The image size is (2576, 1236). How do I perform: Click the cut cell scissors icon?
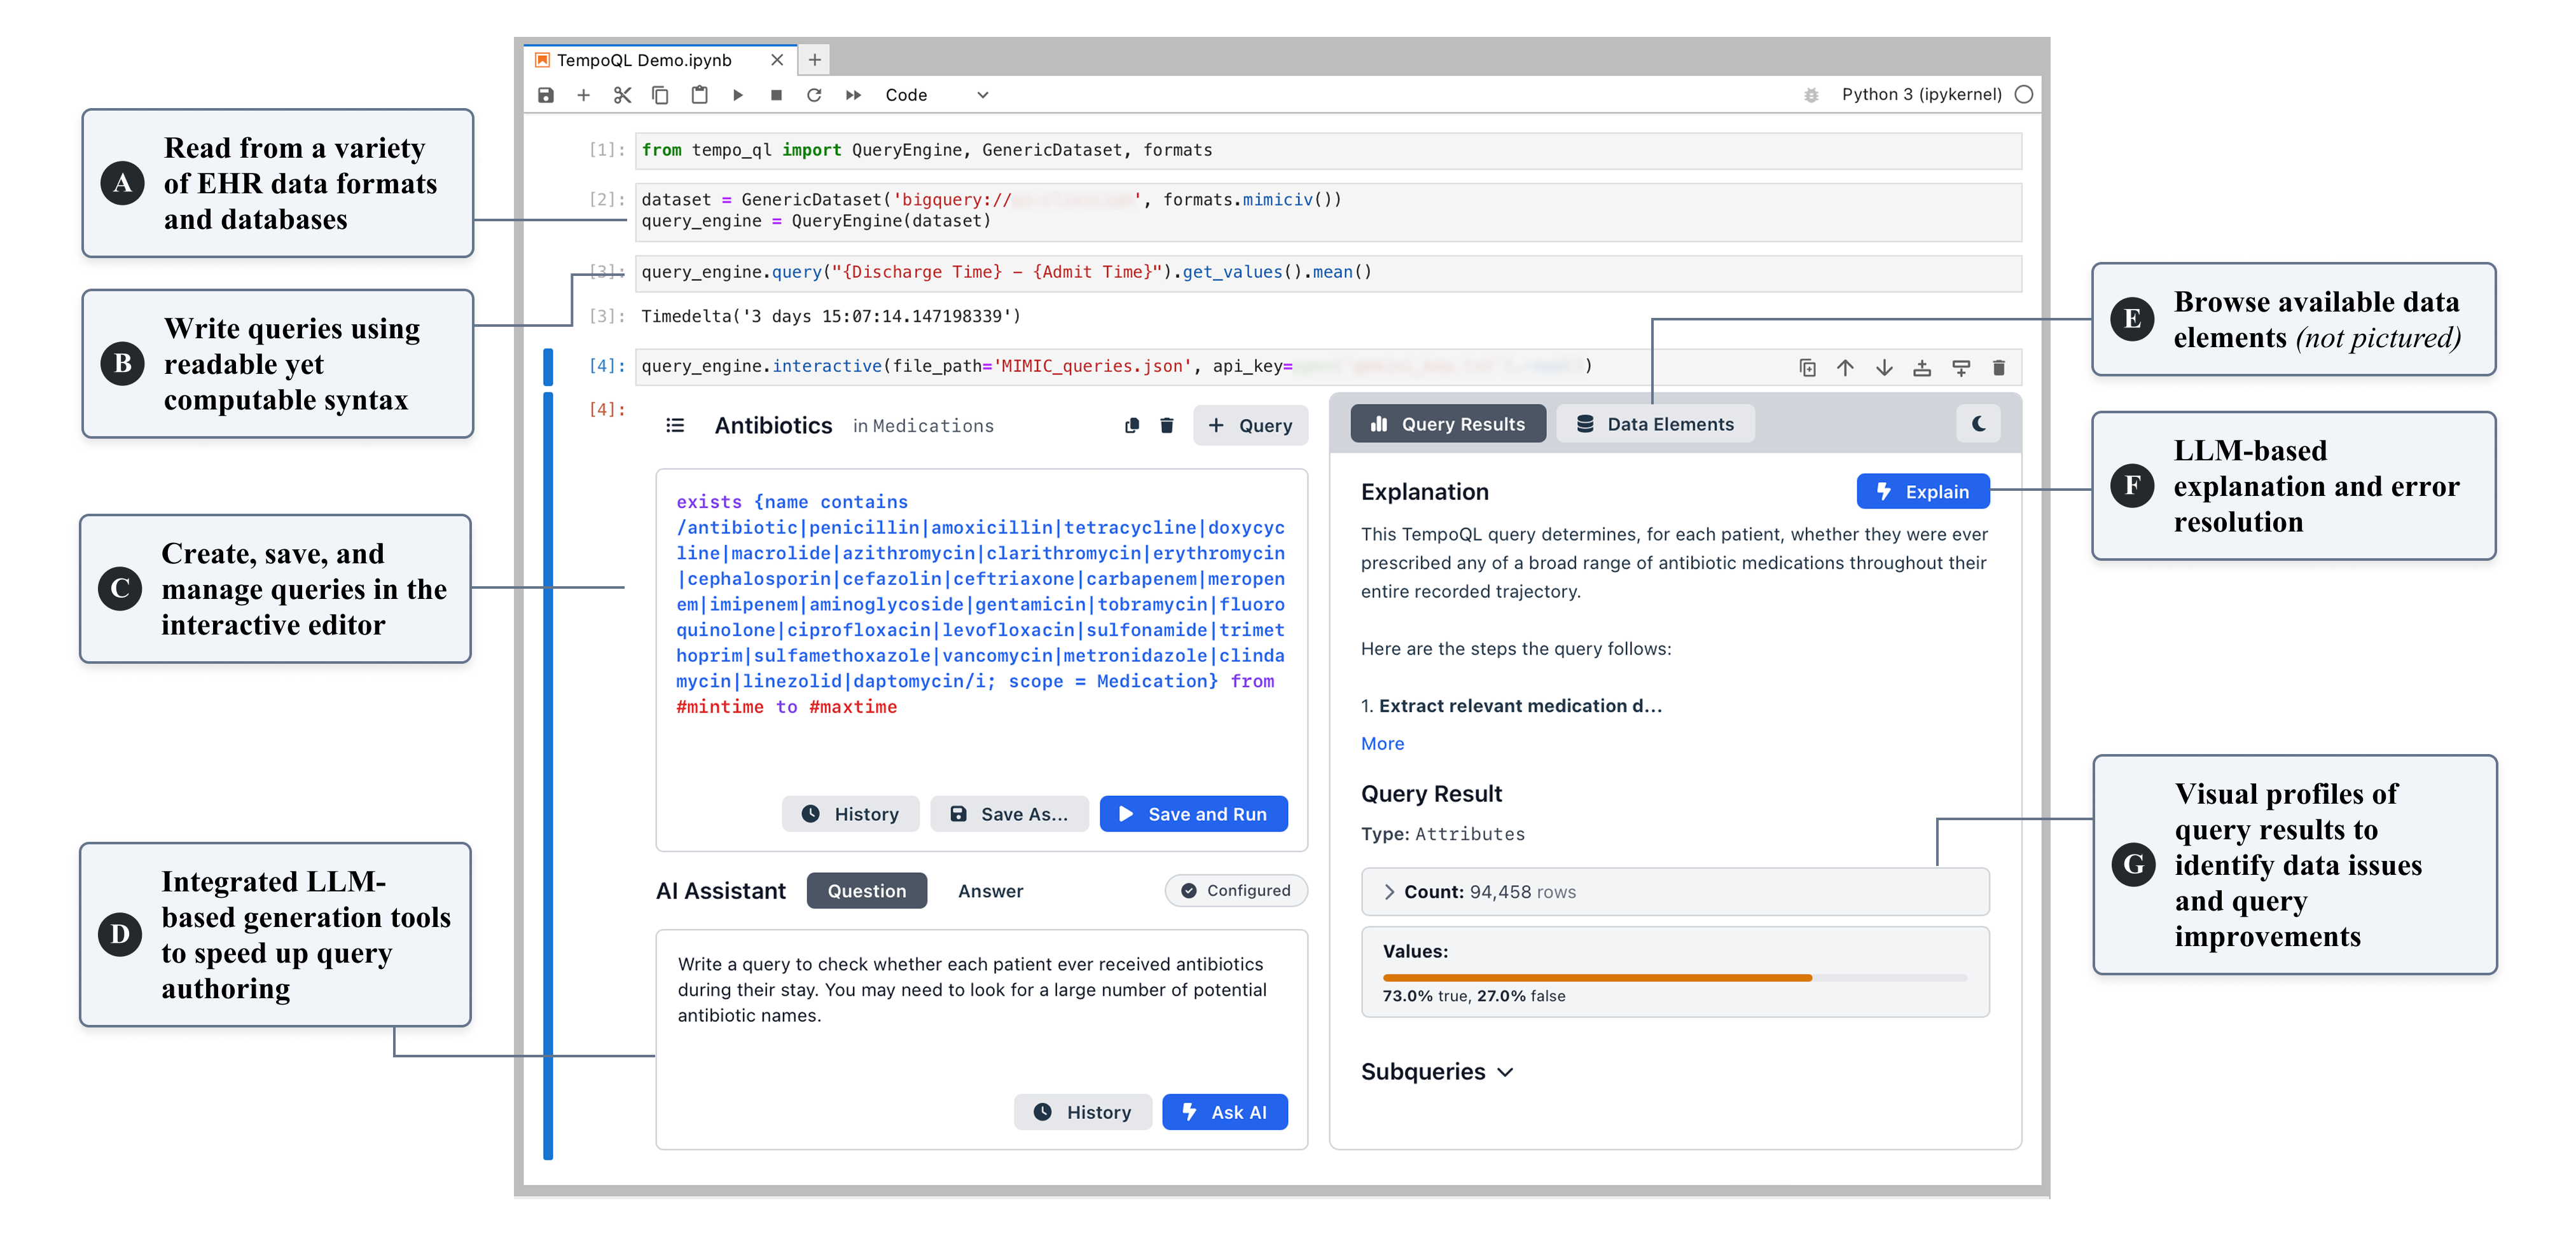(x=622, y=95)
